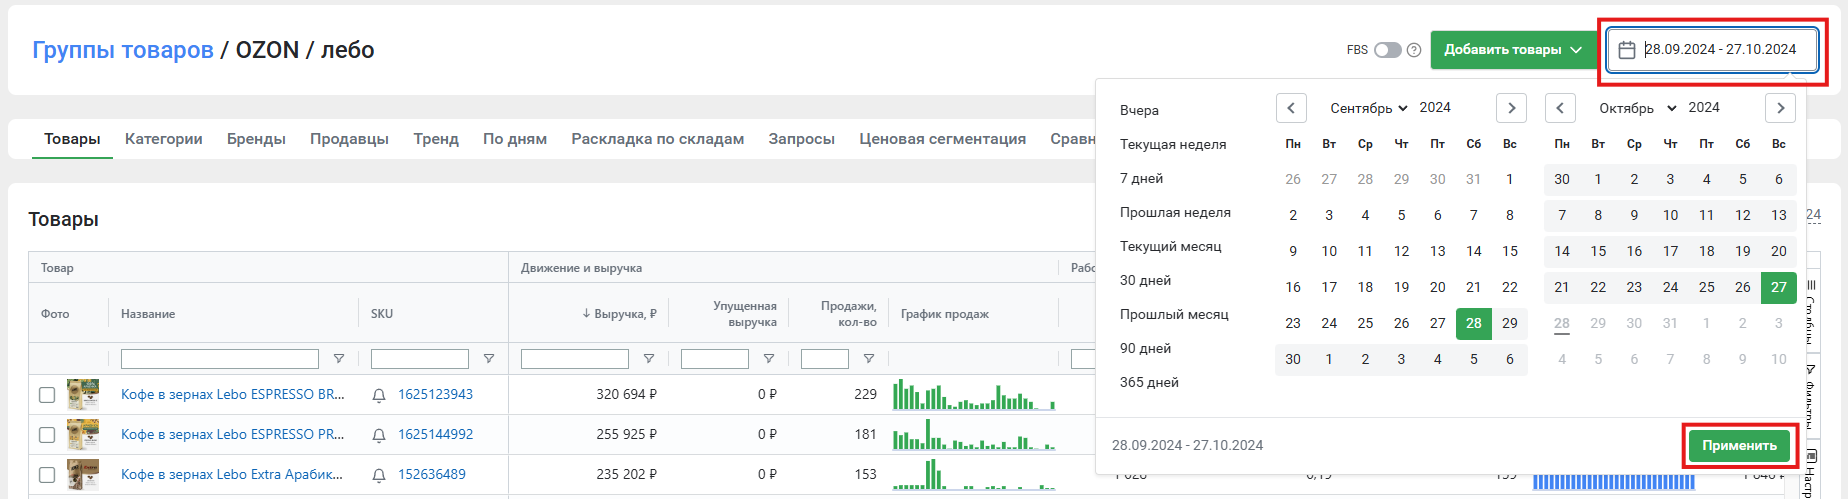Click sales chart of SKU 1625123943 row
1848x499 pixels.
click(973, 395)
